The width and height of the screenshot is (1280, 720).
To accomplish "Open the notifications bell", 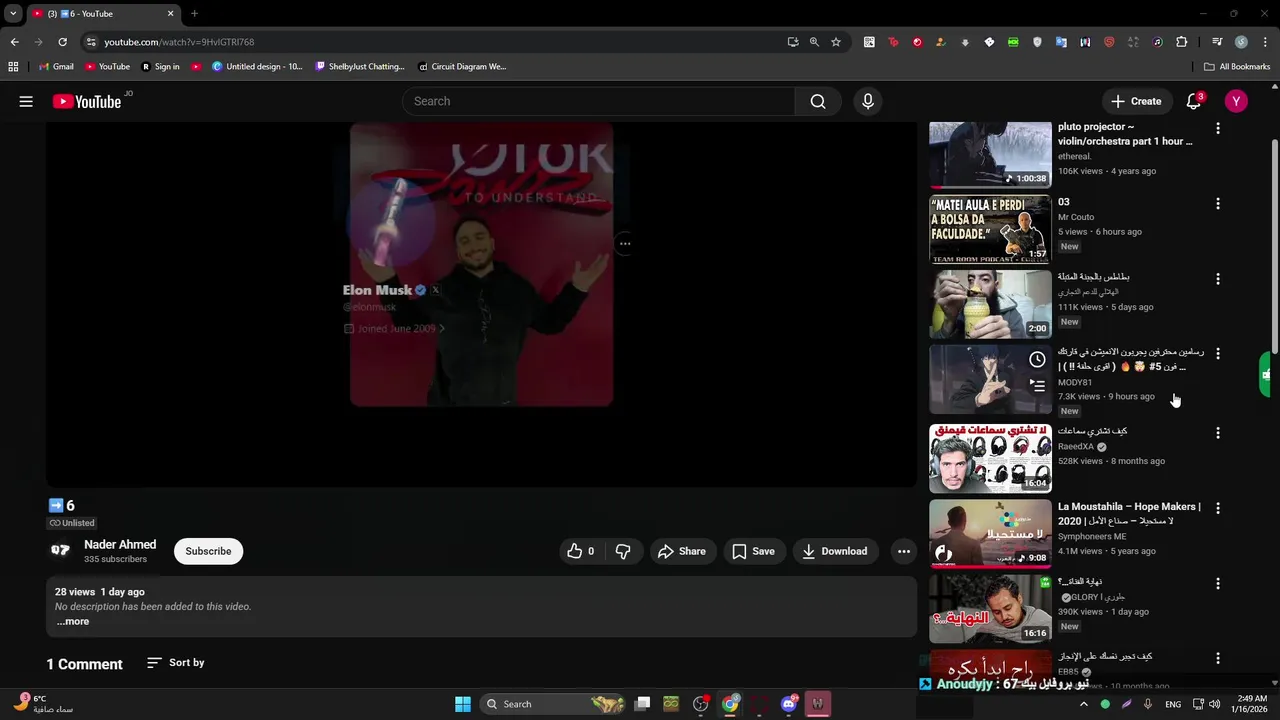I will point(1194,101).
